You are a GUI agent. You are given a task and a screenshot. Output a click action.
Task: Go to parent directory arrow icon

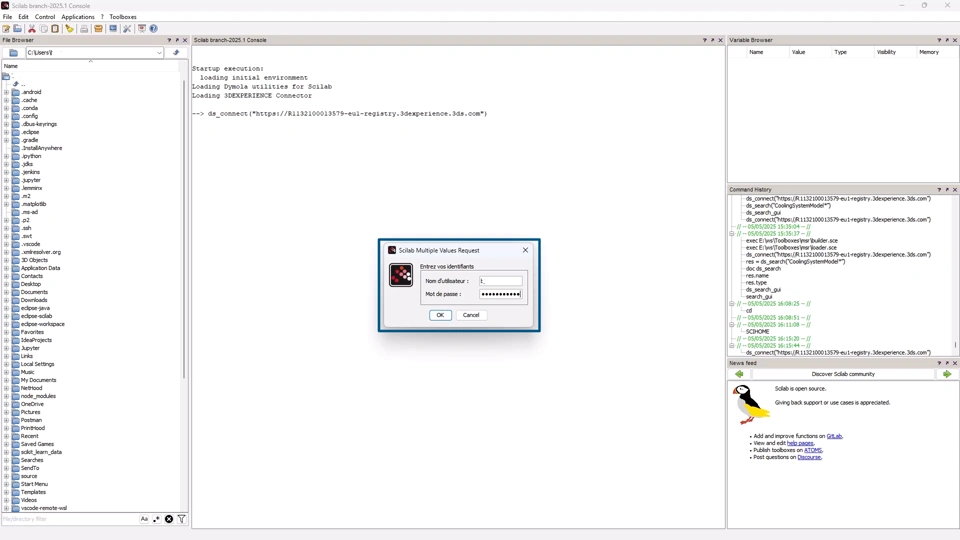click(176, 53)
